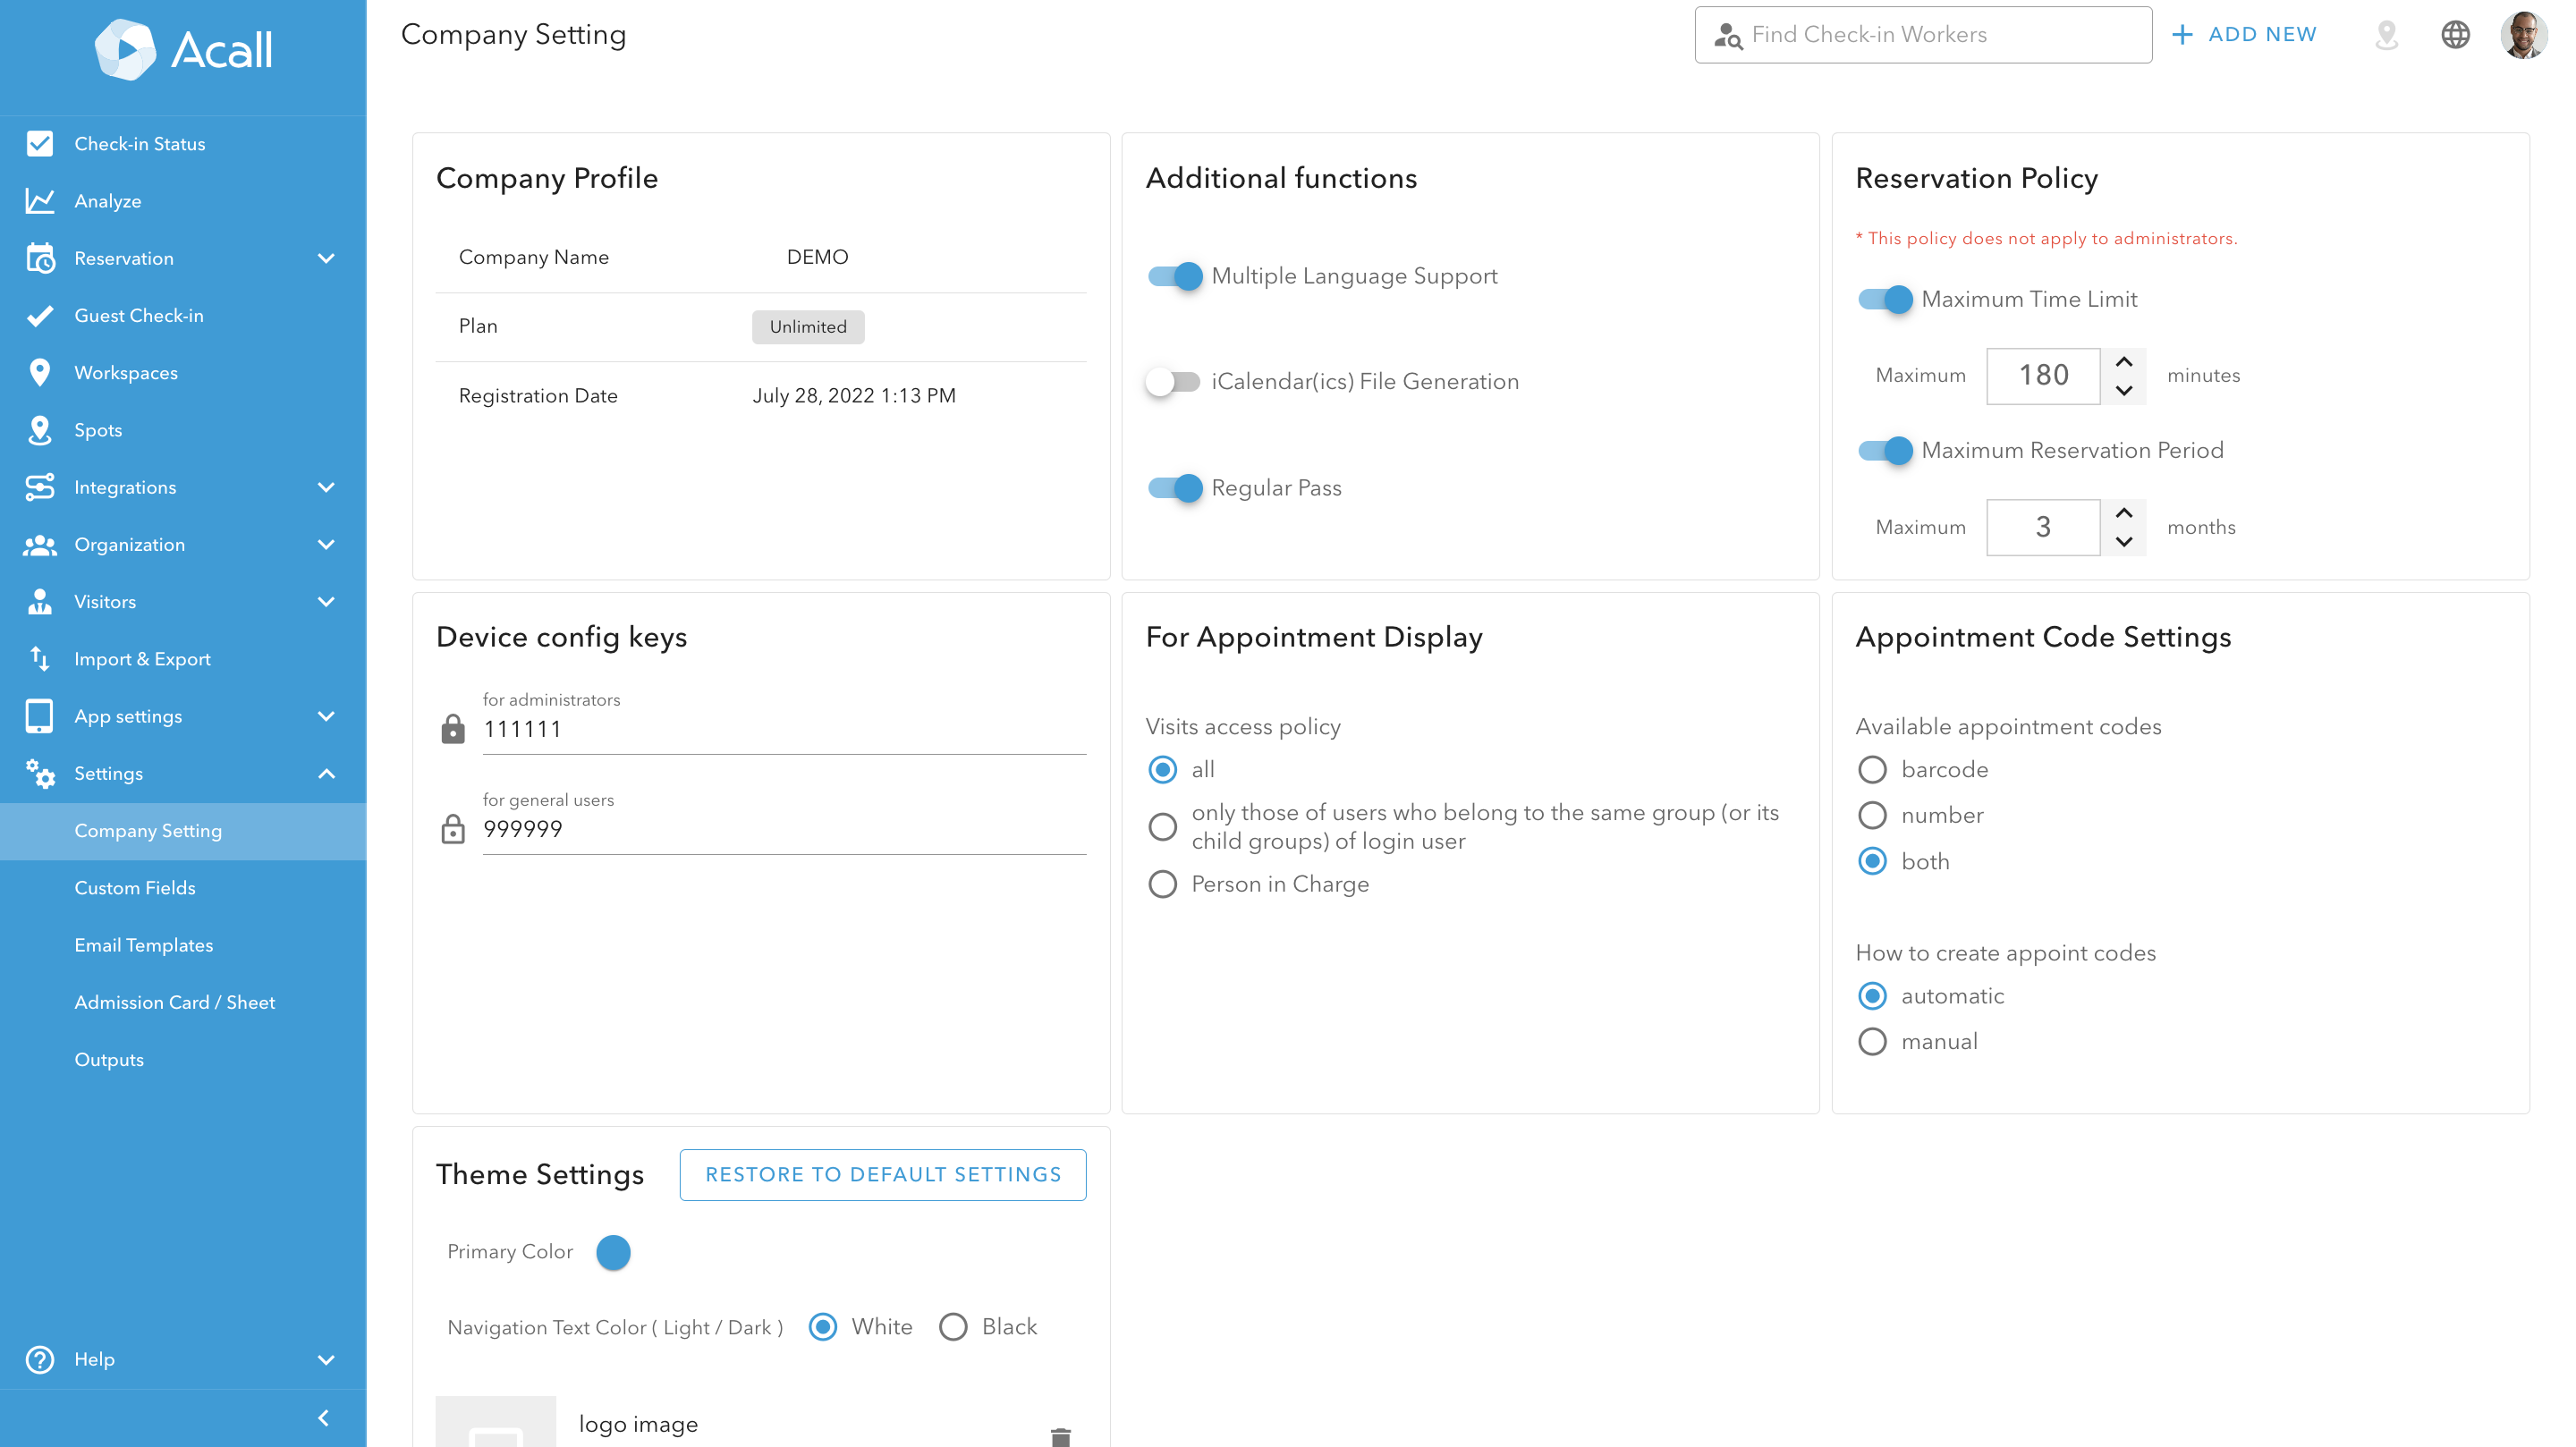Open Custom Fields submenu item

click(x=183, y=888)
